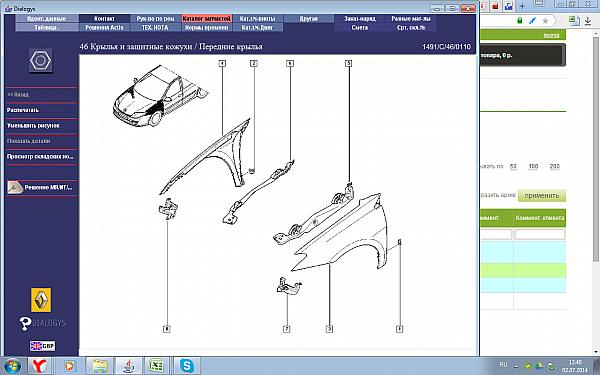600x375 pixels.
Task: Click Распечатать to print the diagram
Action: coord(23,110)
